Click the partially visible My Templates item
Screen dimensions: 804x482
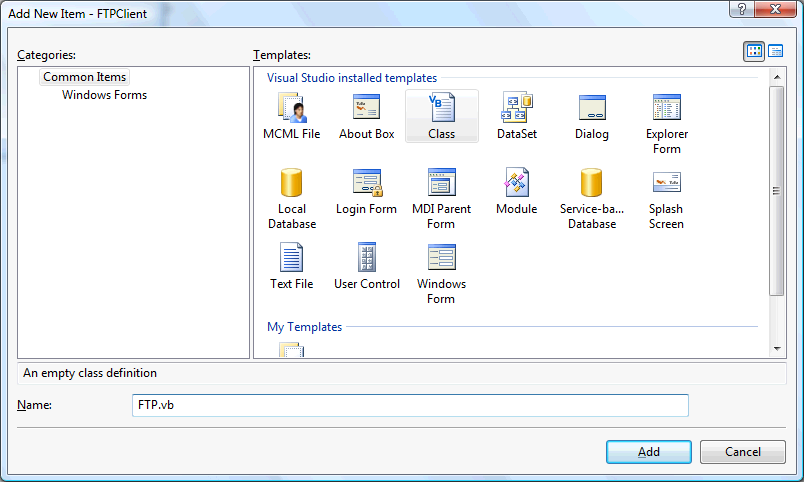click(291, 350)
